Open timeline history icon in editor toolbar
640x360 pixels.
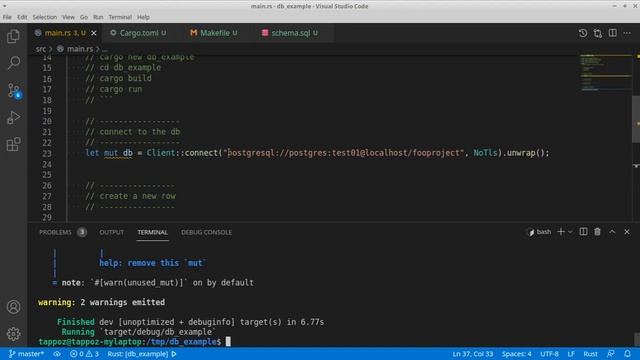pos(583,33)
